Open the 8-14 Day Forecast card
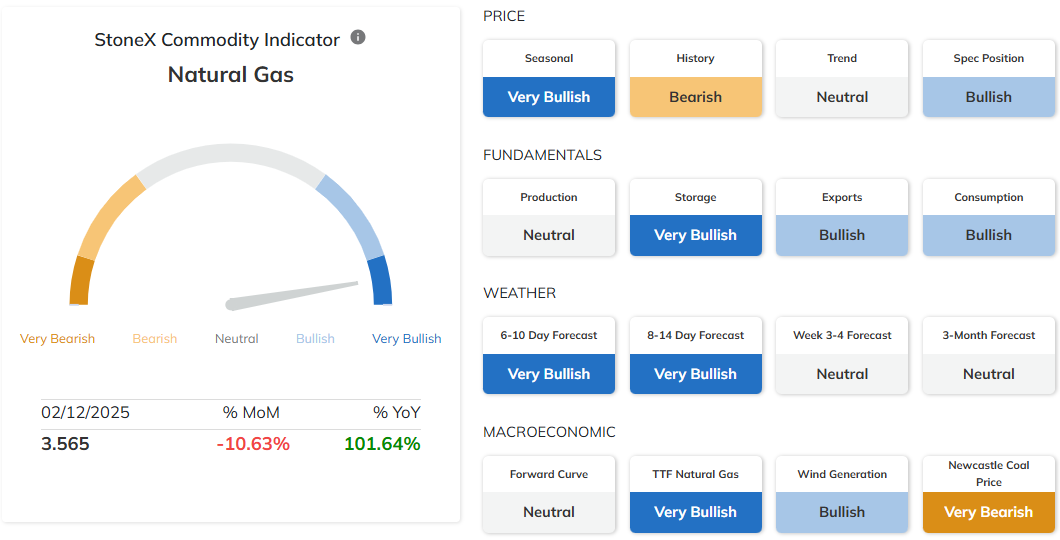1060x540 pixels. coord(696,355)
